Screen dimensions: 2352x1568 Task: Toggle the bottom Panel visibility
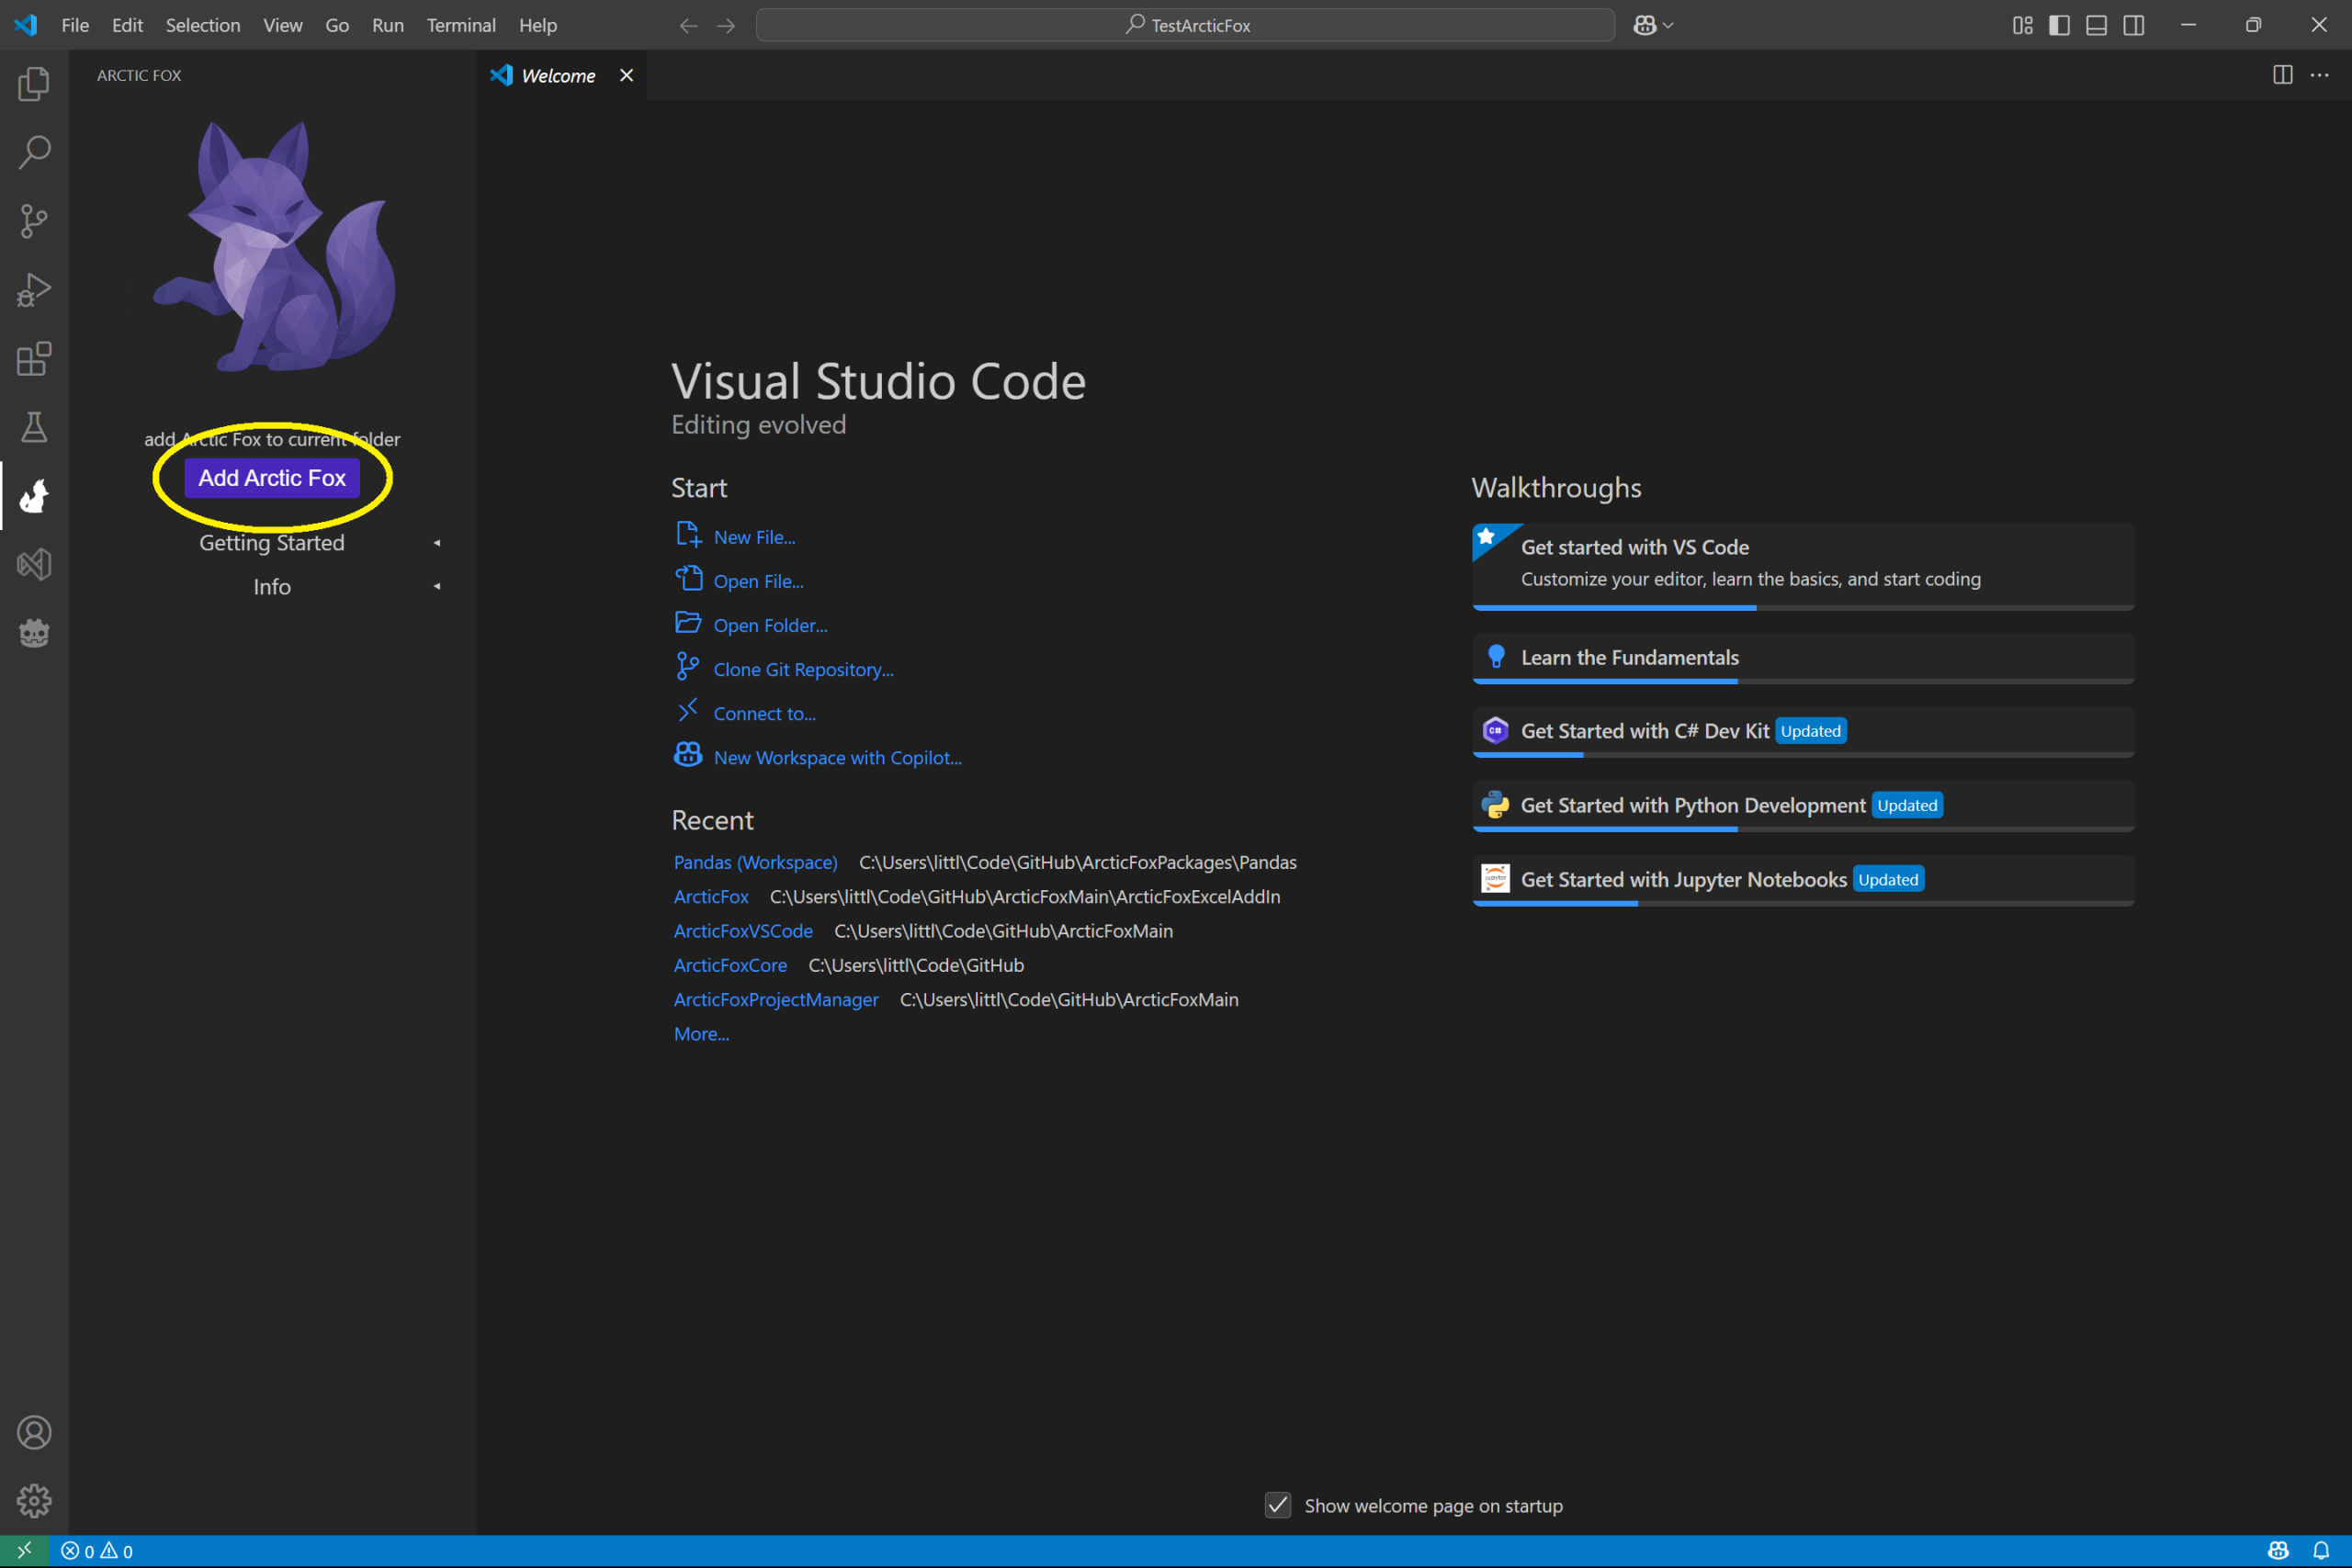[x=2097, y=25]
